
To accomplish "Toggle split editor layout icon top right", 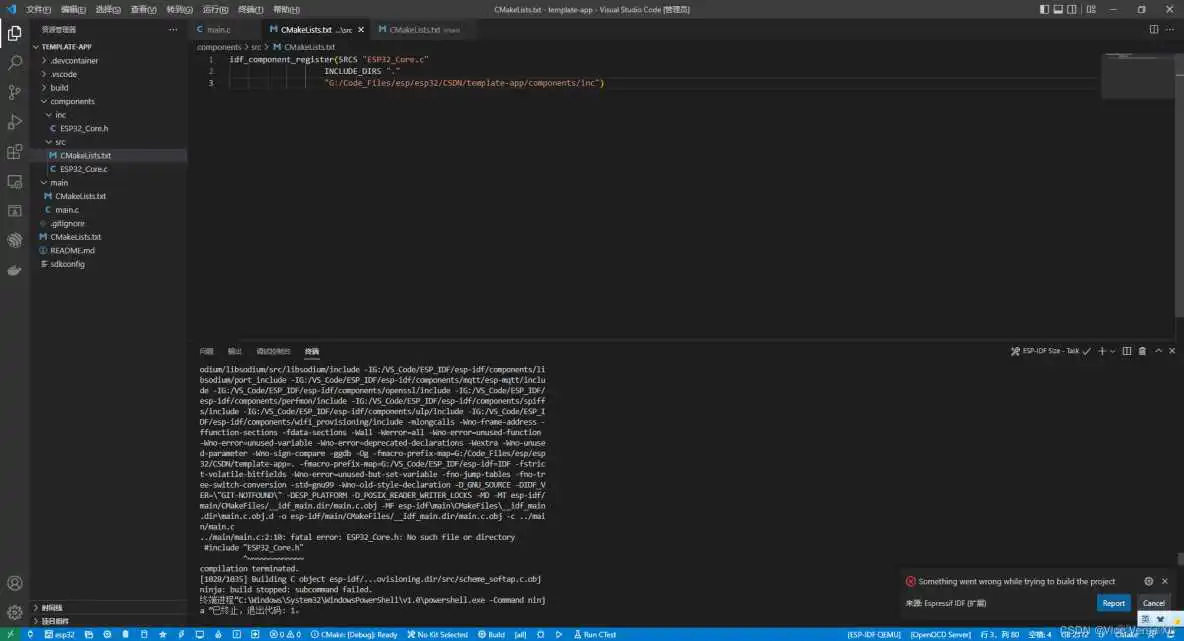I will pos(1154,29).
